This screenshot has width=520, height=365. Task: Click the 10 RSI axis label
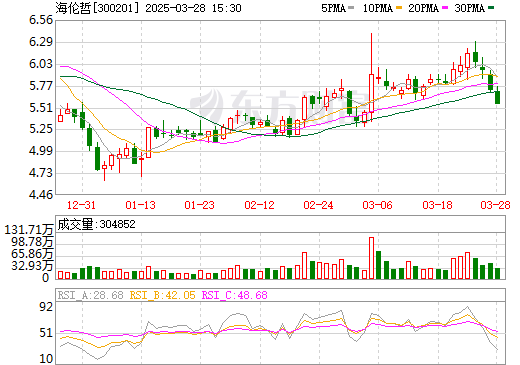(x=46, y=359)
